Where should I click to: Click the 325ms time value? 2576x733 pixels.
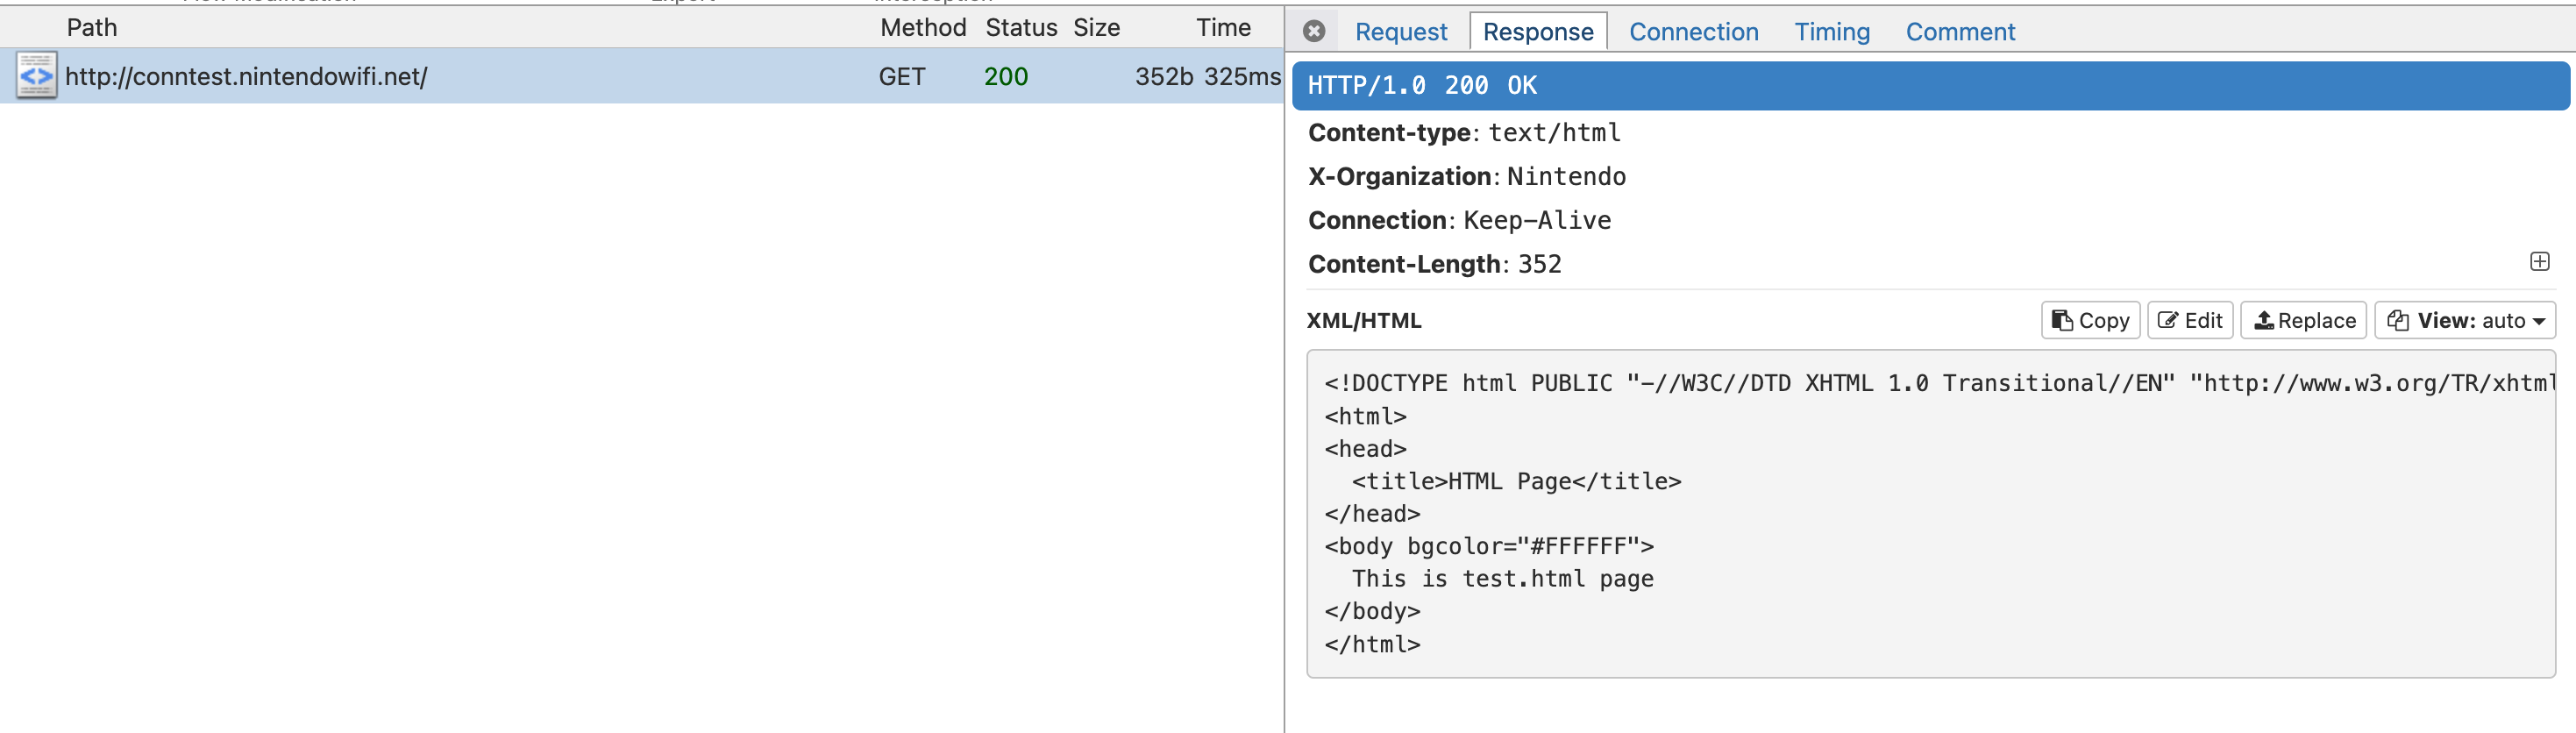click(1242, 77)
